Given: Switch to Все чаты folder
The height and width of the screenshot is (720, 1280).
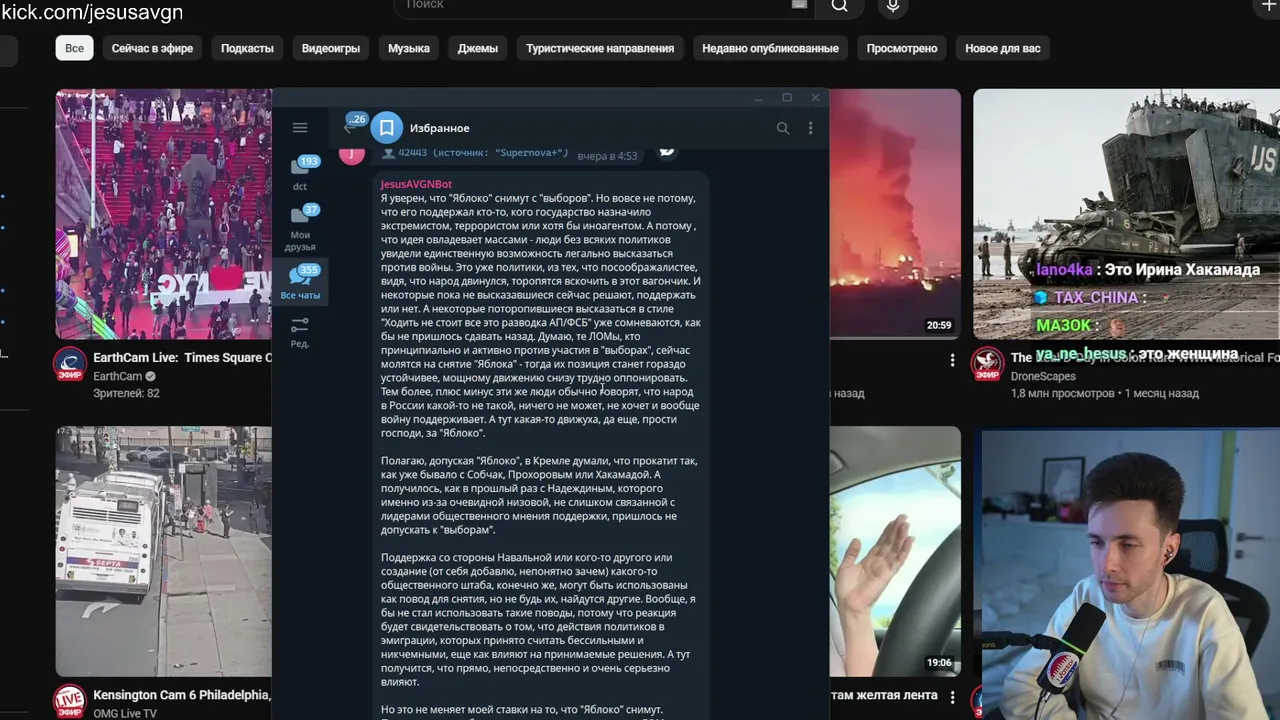Looking at the screenshot, I should [300, 283].
